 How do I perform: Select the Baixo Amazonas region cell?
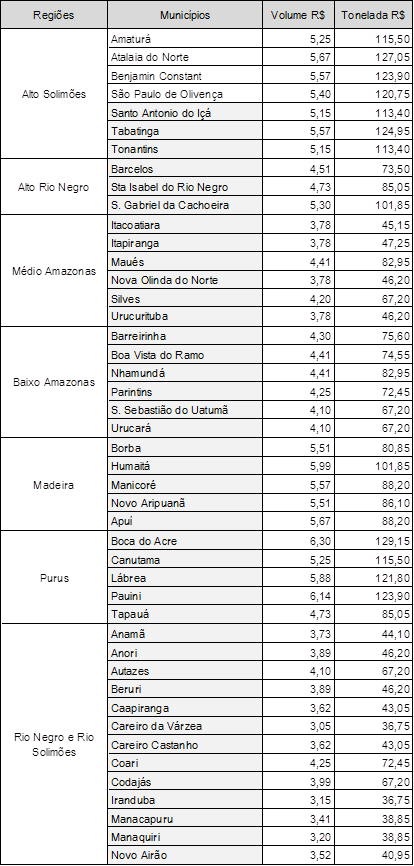[x=54, y=382]
